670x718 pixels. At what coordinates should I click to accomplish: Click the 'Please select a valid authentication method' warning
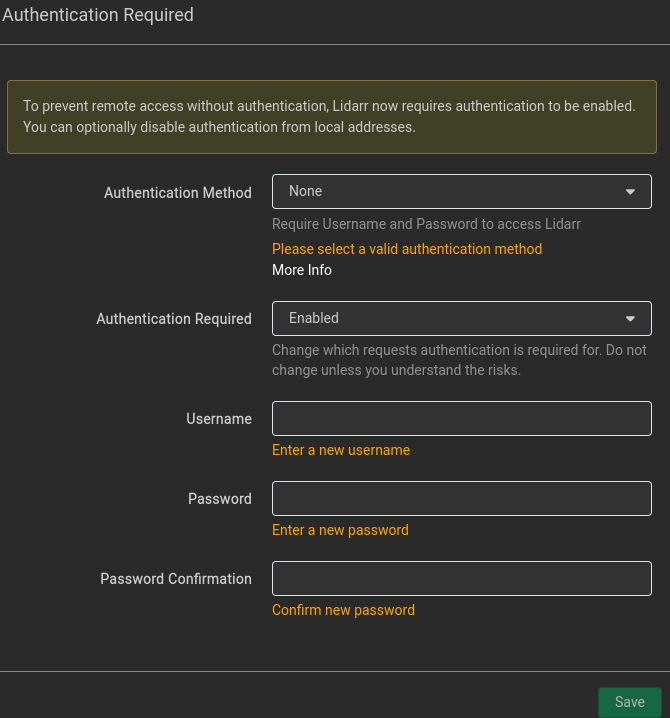point(407,249)
